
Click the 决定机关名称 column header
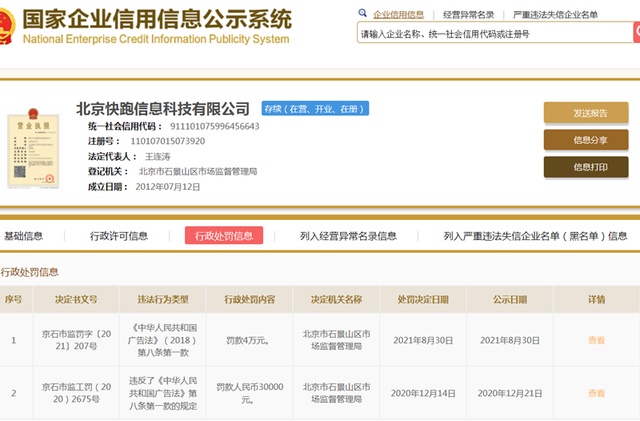tap(336, 299)
